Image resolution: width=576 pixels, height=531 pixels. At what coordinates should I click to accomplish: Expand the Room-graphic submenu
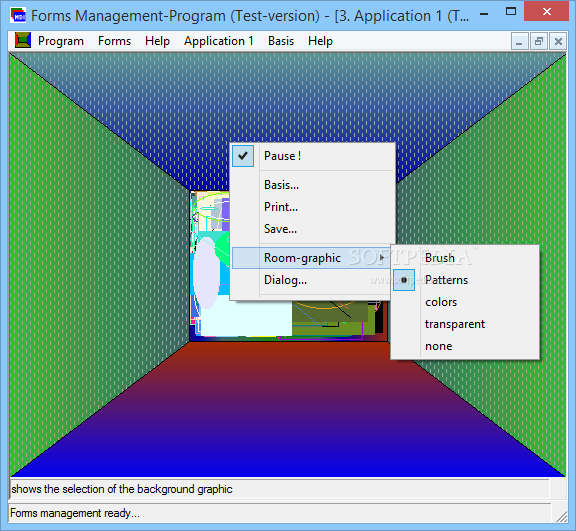pos(311,258)
